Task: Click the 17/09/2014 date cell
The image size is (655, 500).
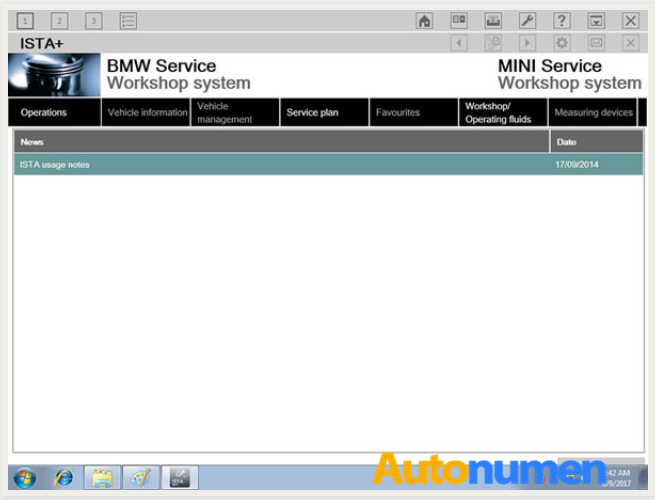Action: [576, 165]
